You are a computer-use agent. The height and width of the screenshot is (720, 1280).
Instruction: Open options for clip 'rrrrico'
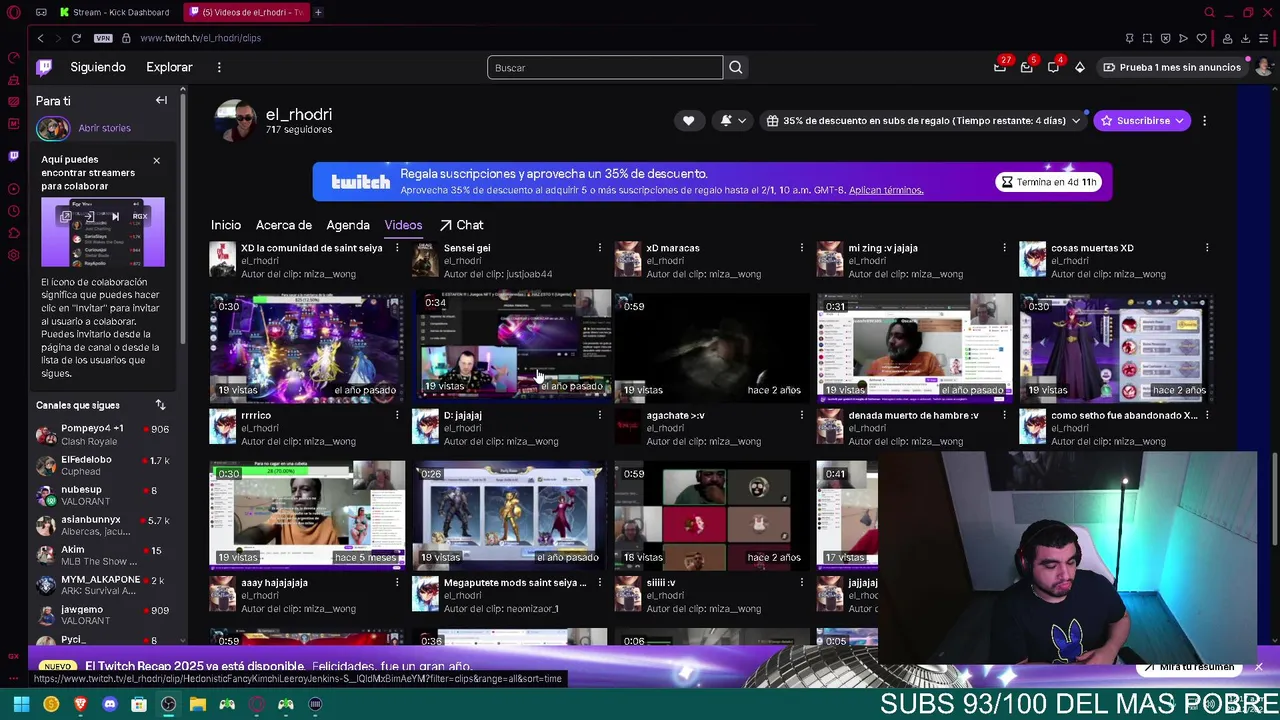(x=397, y=415)
